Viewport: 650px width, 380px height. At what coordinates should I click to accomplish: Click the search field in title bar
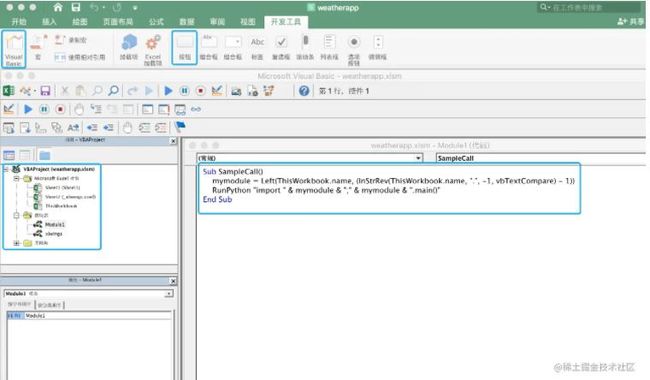tap(589, 7)
